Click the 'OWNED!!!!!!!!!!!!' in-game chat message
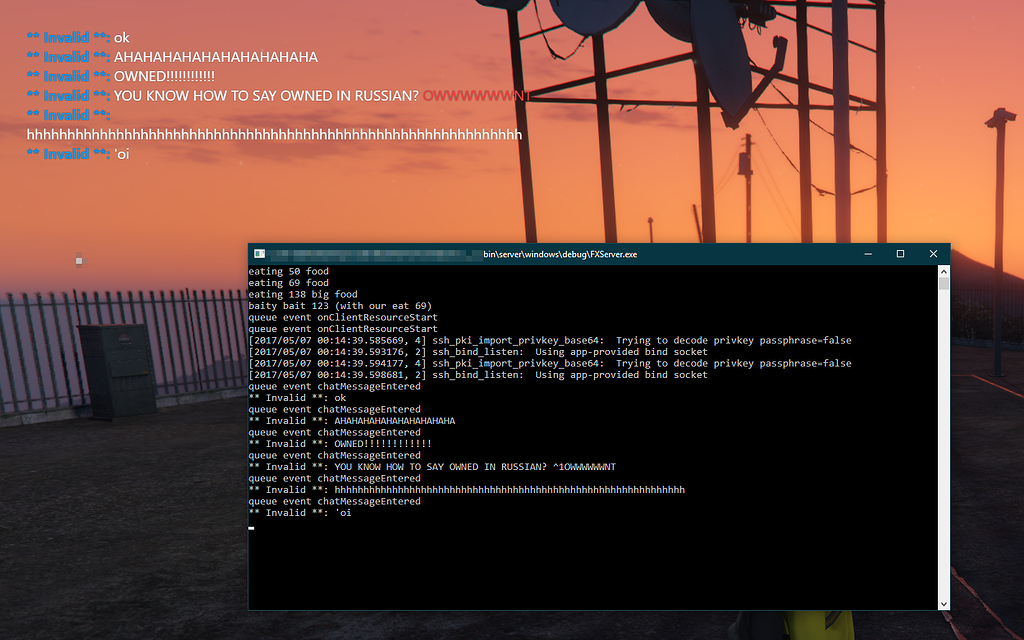 [x=164, y=76]
